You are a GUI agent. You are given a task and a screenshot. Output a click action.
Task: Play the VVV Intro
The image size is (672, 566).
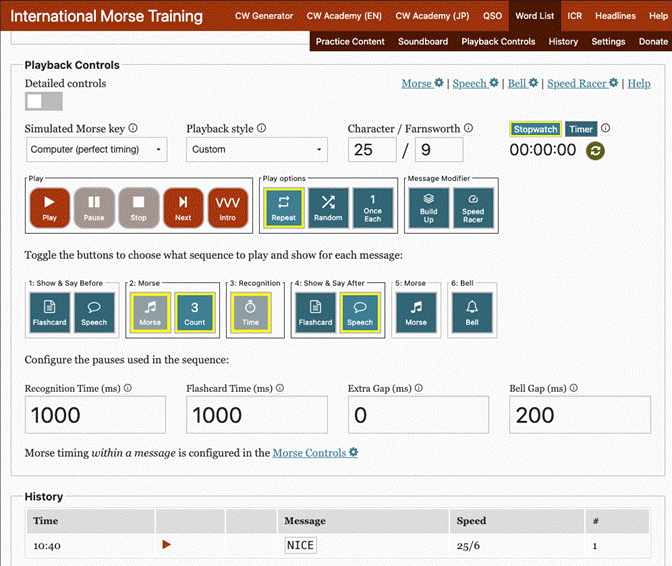228,207
